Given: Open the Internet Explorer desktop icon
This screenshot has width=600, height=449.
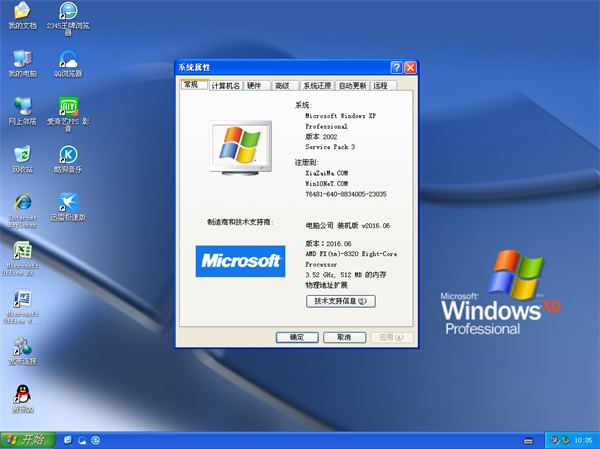Looking at the screenshot, I should [22, 201].
